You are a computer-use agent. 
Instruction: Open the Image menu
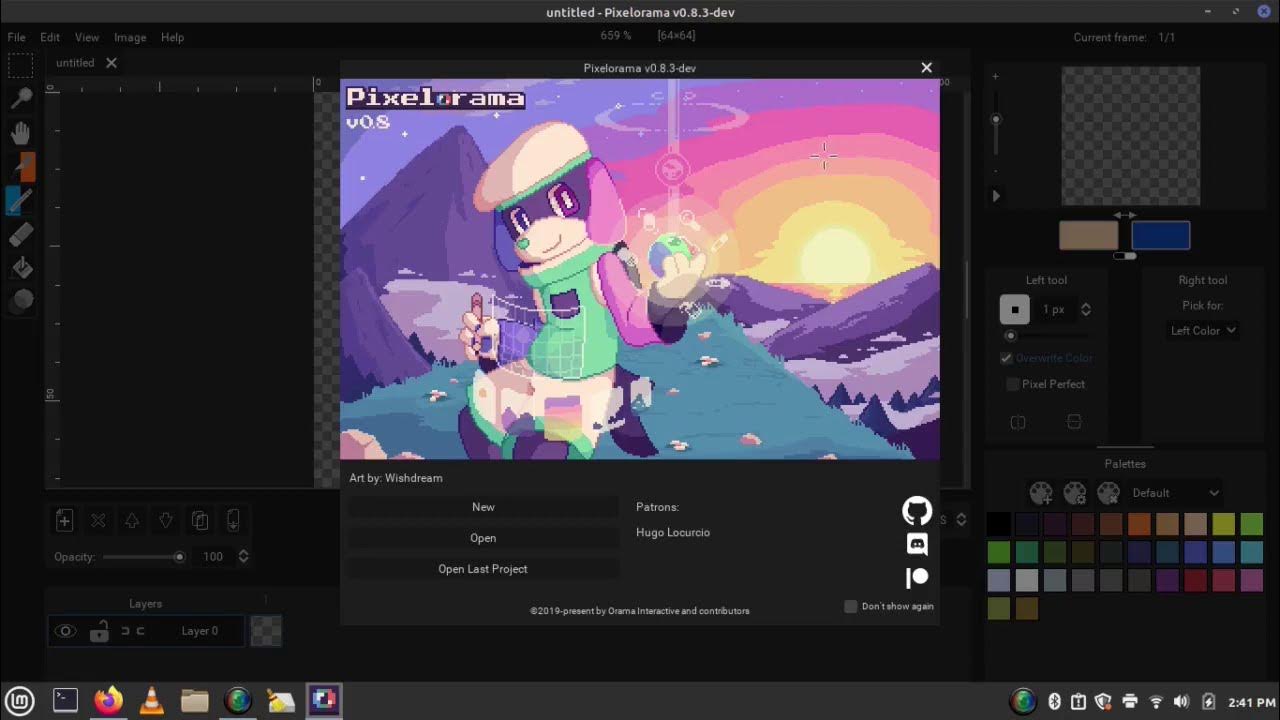click(x=130, y=37)
